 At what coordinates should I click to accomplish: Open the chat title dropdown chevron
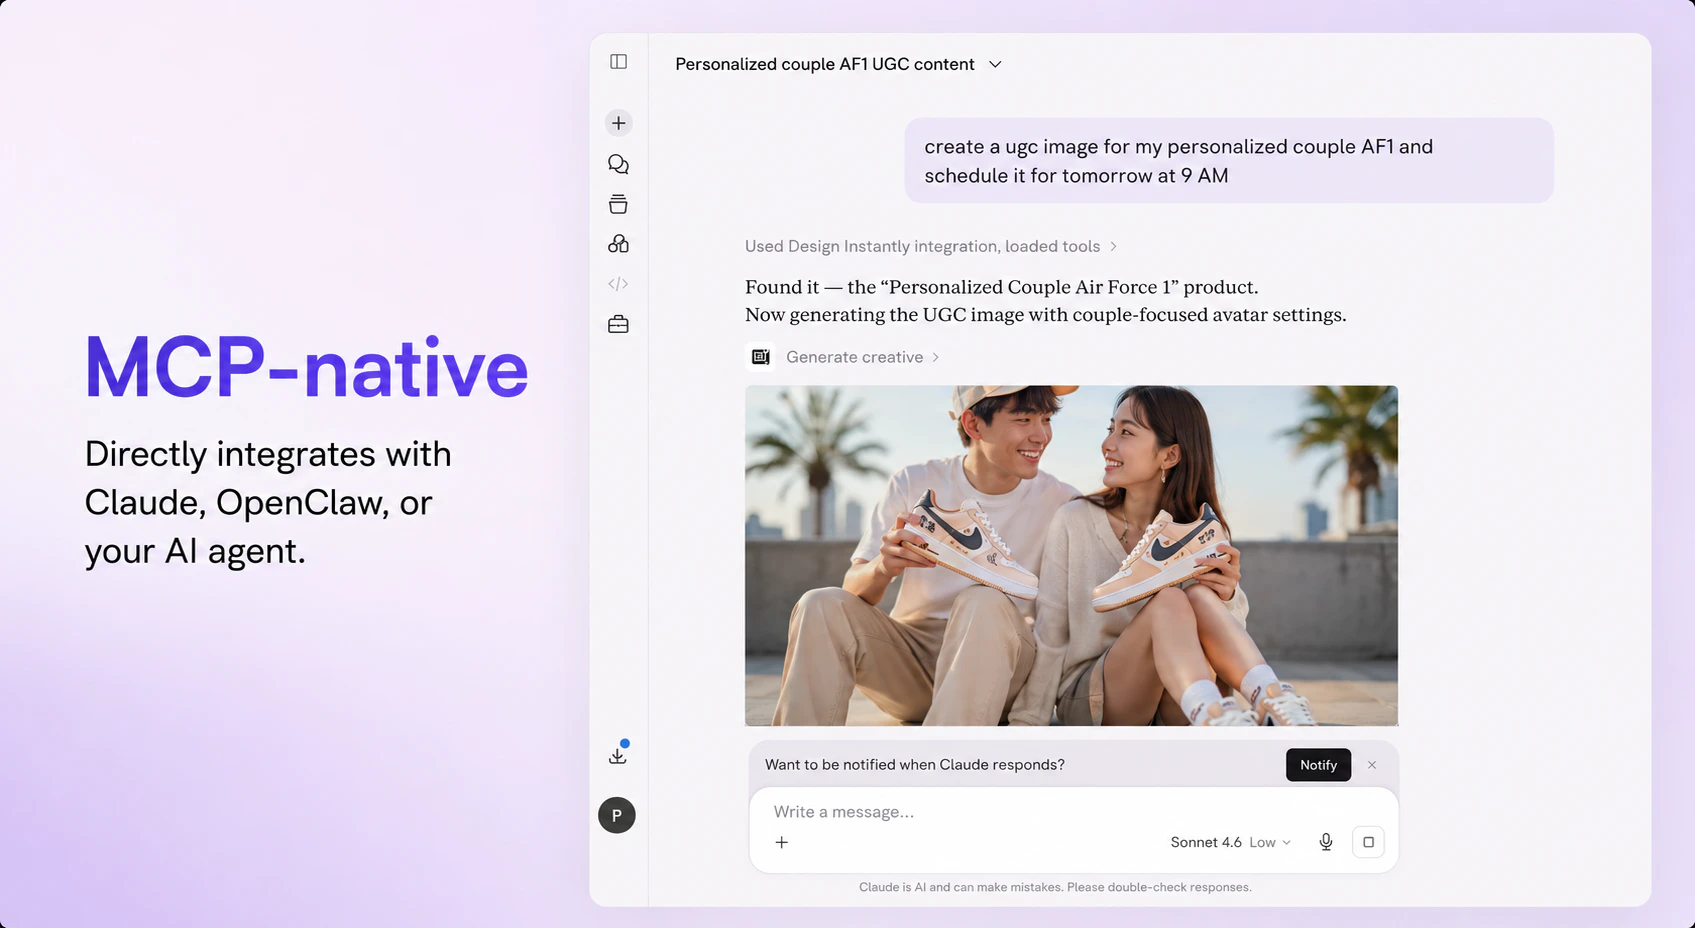pos(995,64)
